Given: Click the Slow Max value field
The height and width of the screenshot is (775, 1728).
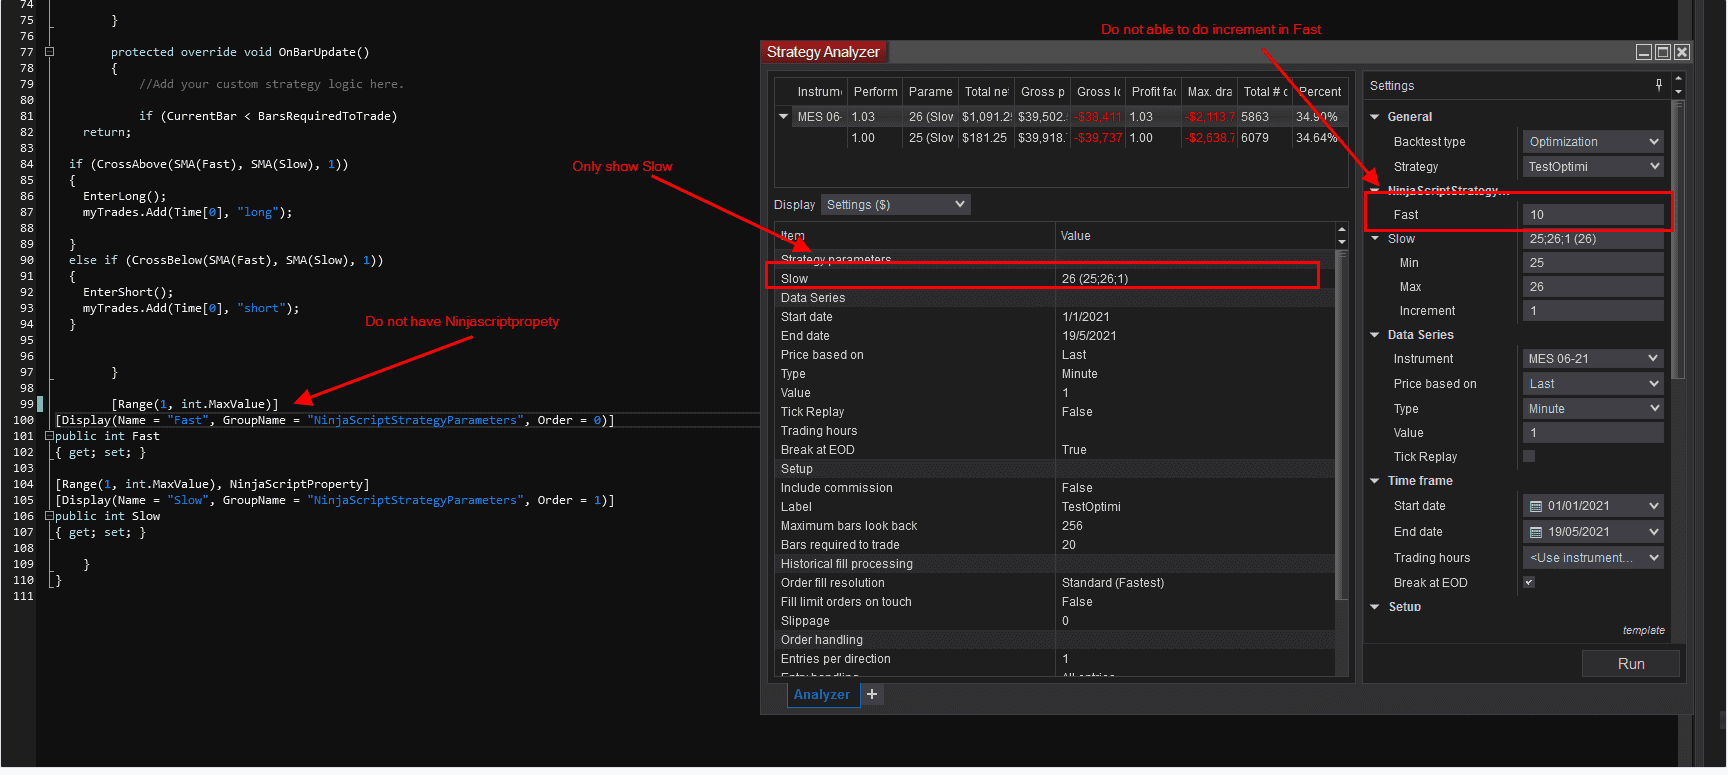Looking at the screenshot, I should point(1592,287).
